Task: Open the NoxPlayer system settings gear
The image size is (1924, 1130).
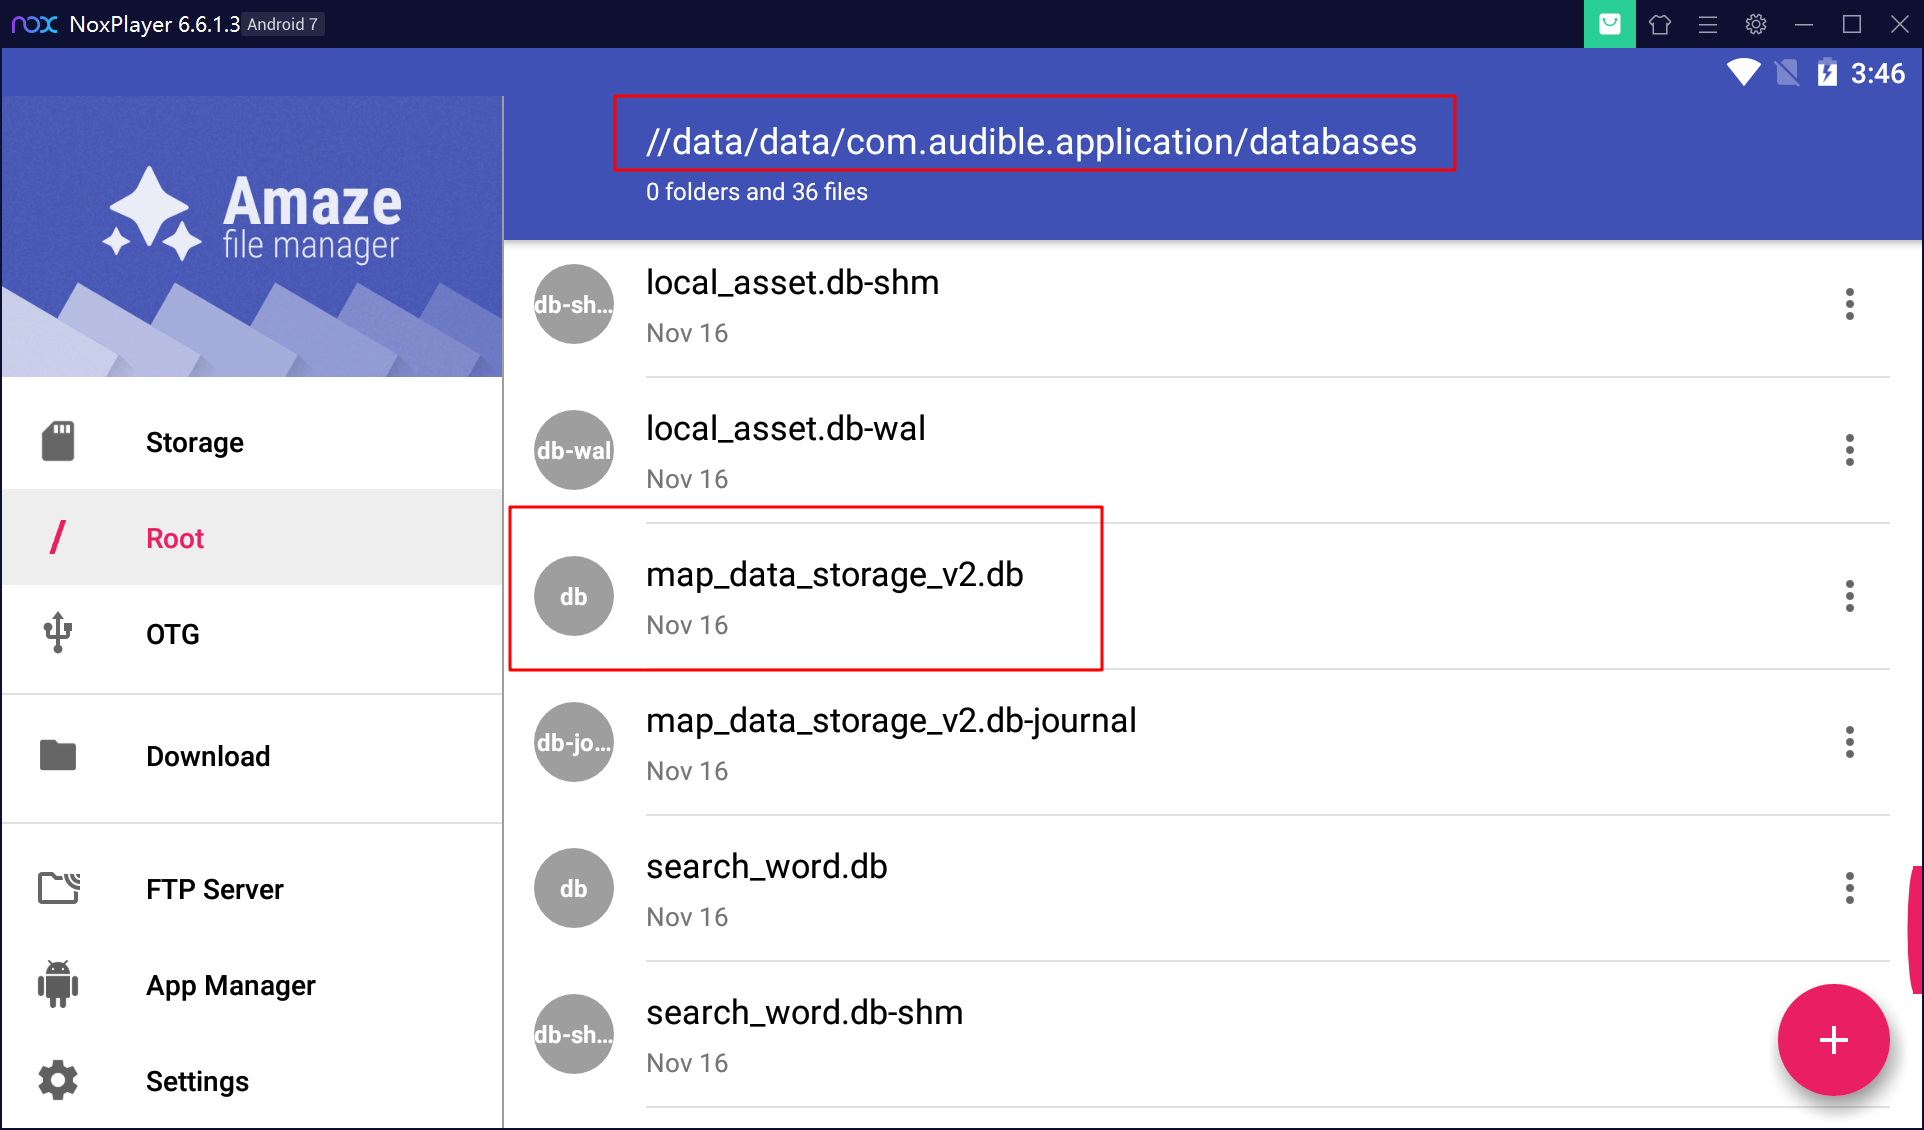Action: (1756, 24)
